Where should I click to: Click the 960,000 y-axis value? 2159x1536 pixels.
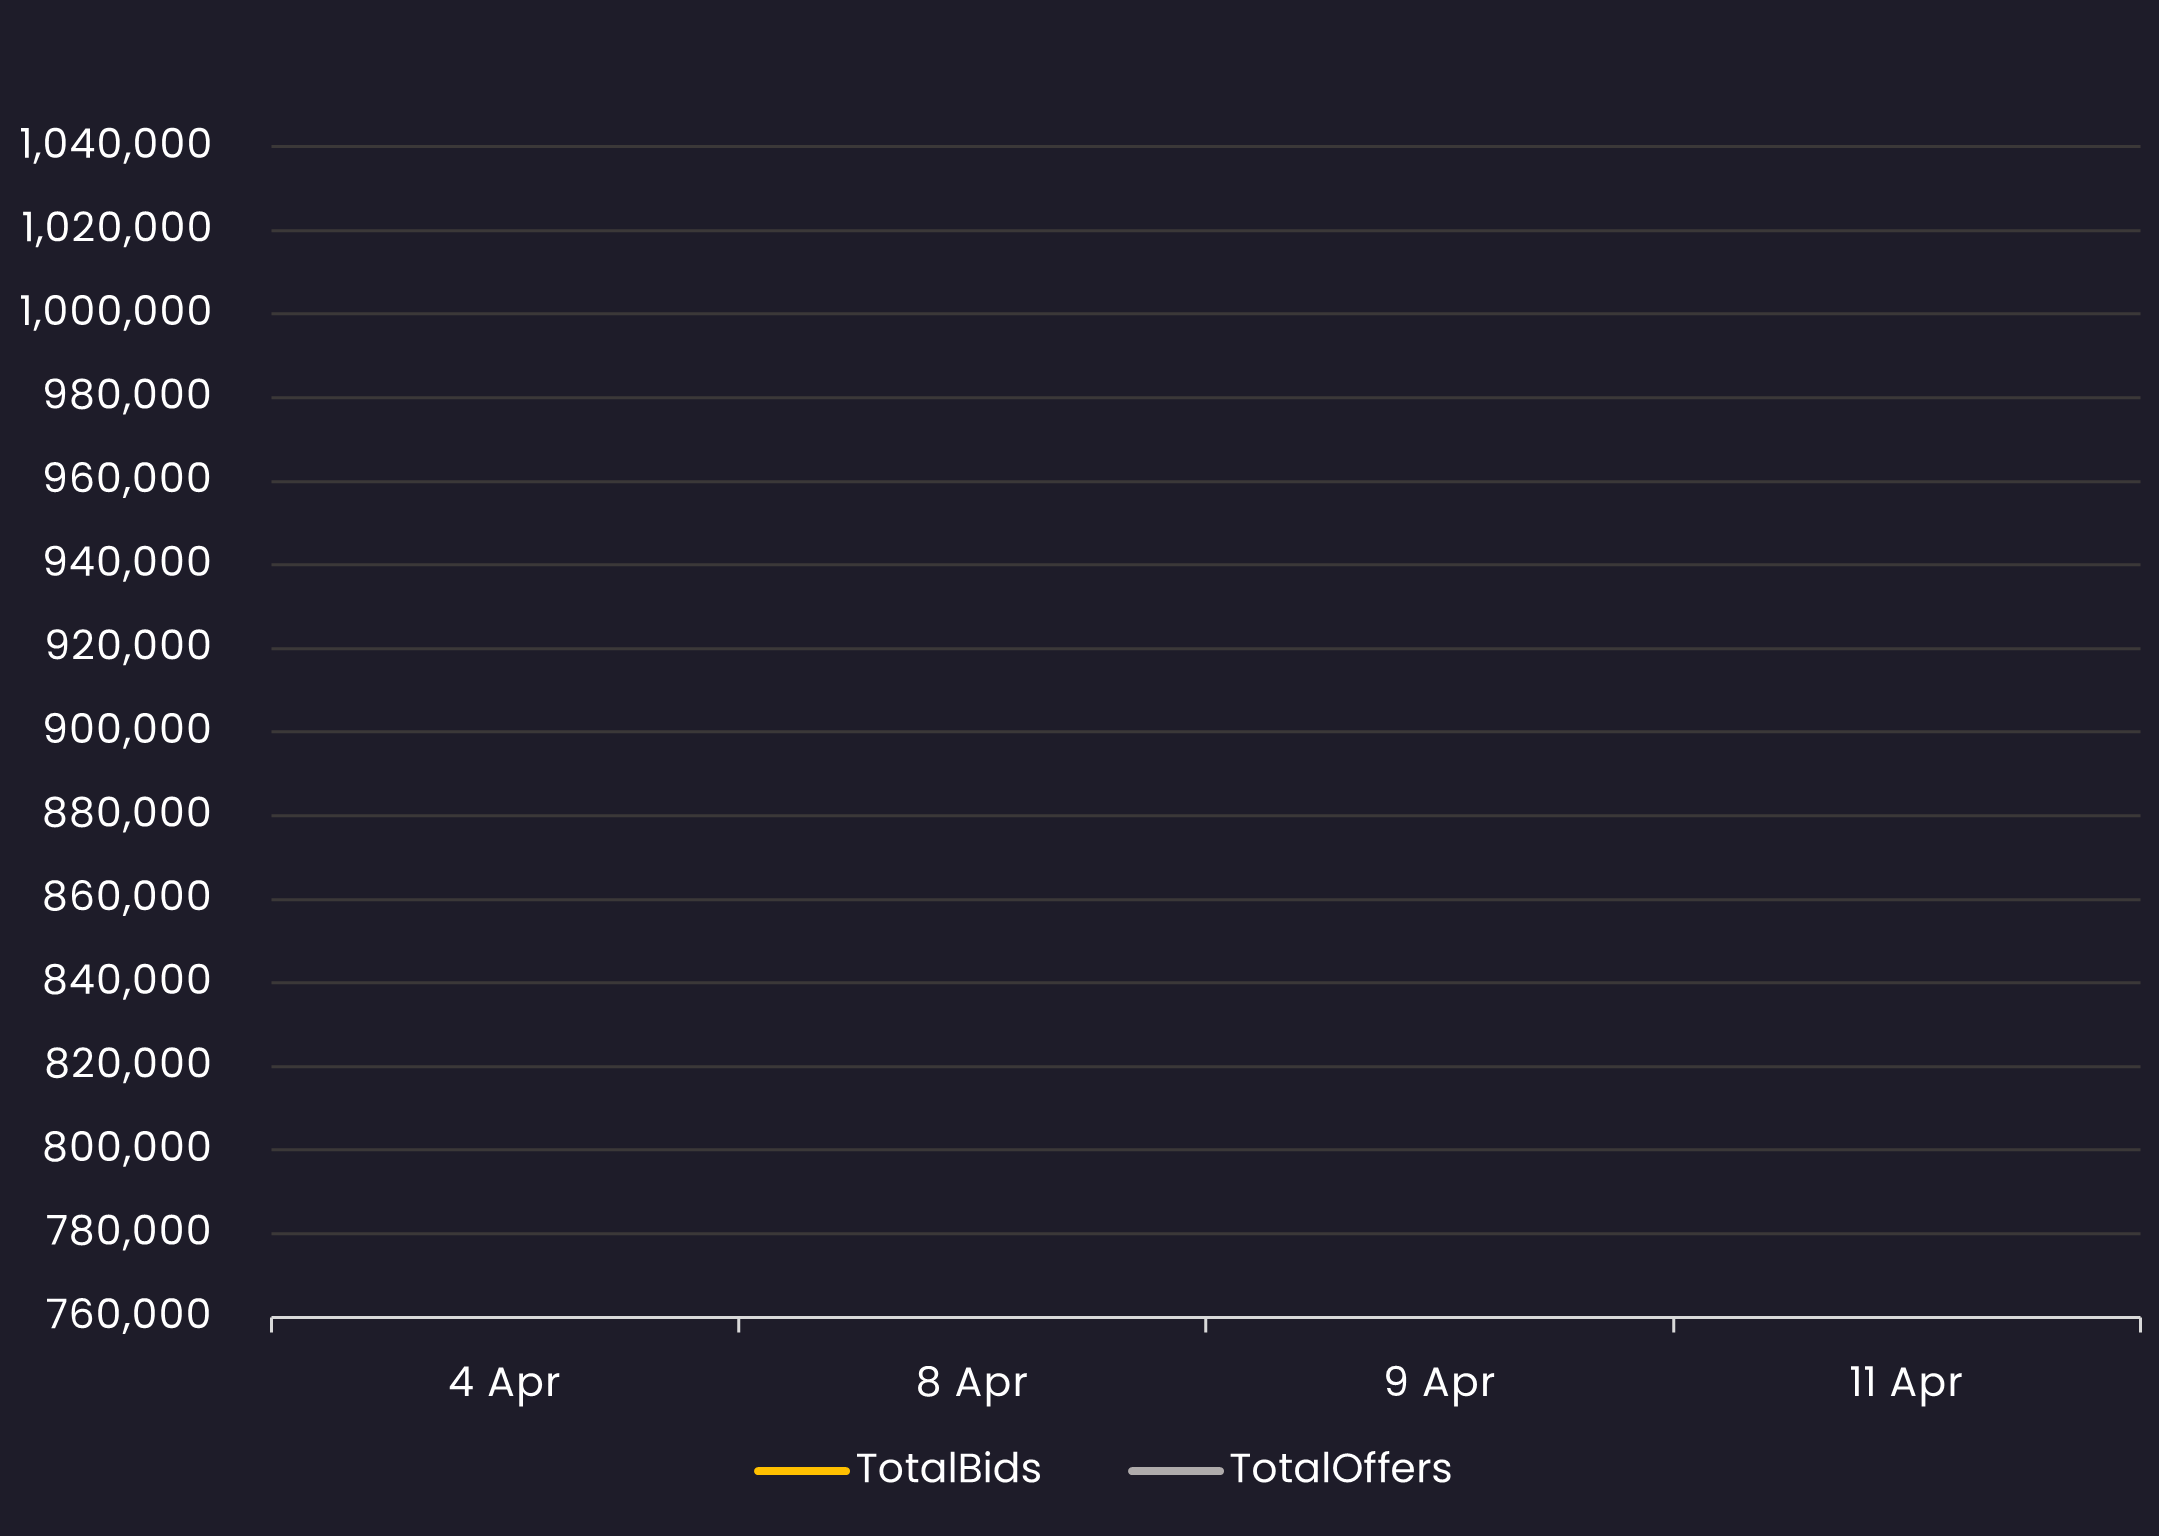[x=127, y=479]
